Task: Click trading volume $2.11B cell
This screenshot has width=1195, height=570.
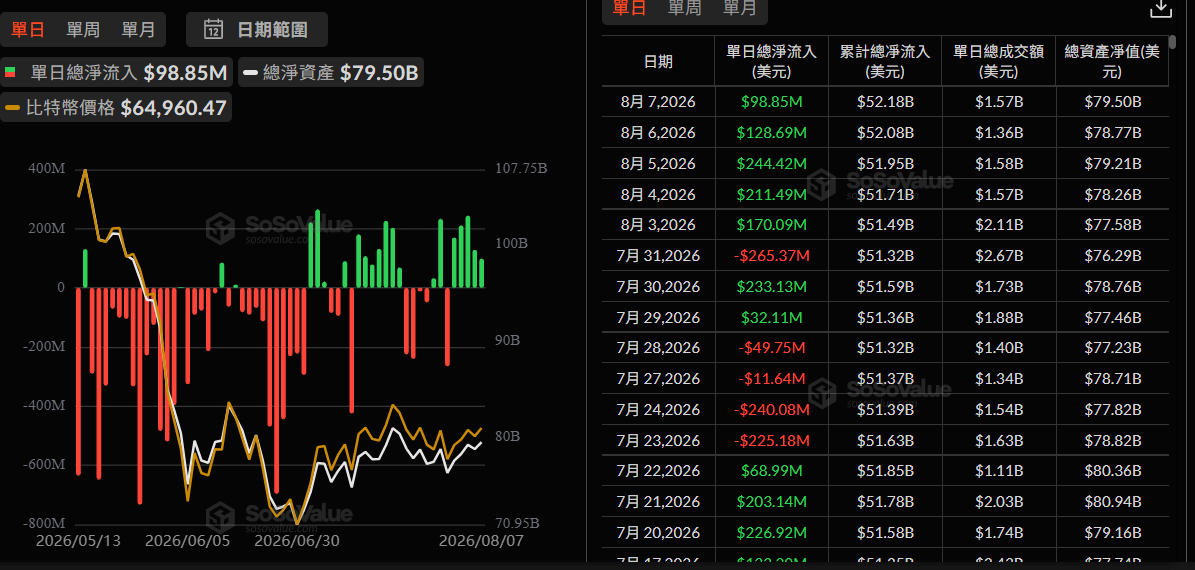Action: (x=998, y=225)
